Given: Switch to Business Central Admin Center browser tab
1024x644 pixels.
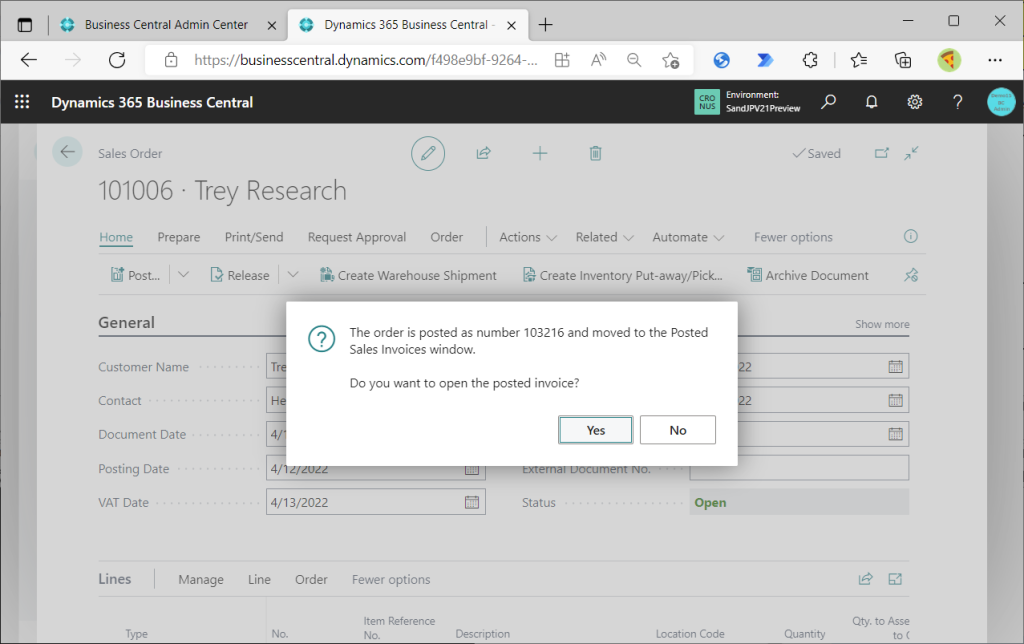Looking at the screenshot, I should coord(166,25).
